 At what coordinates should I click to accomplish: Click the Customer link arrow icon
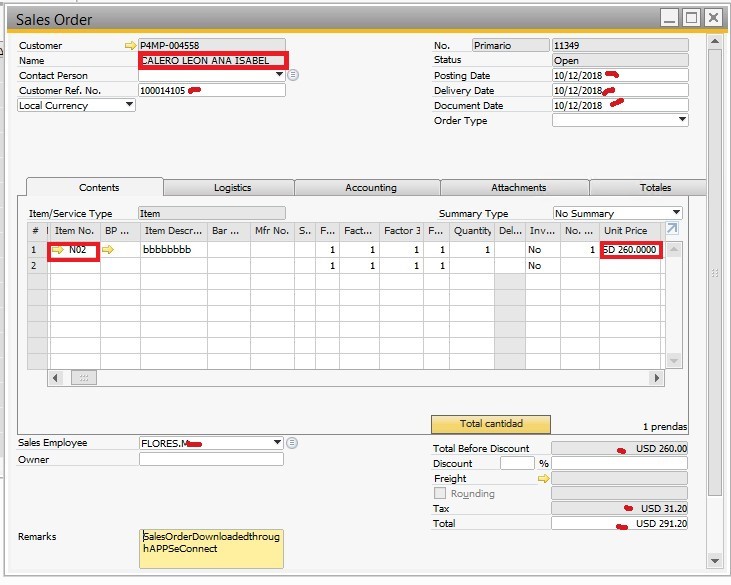point(129,46)
